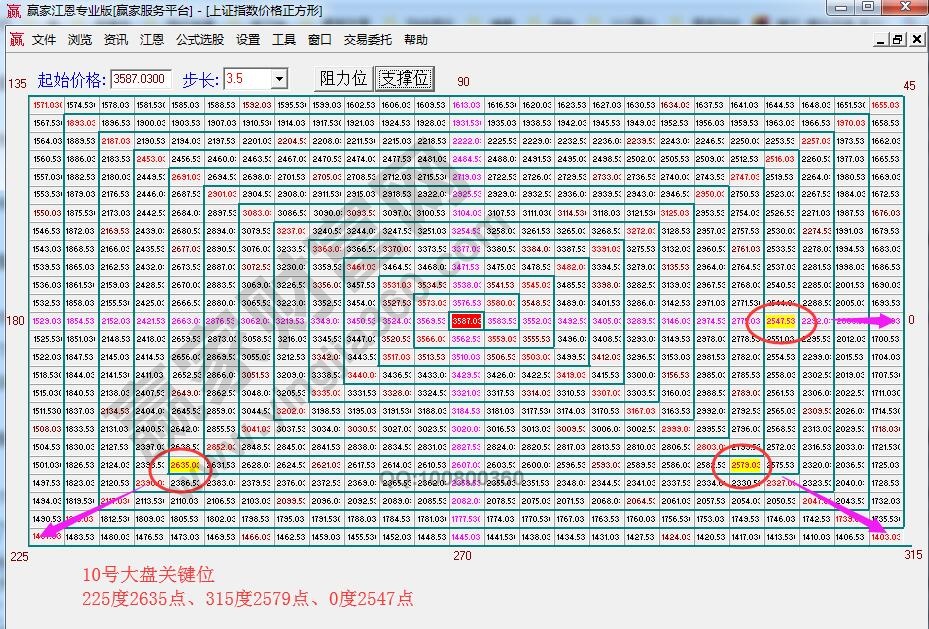The image size is (929, 629).
Task: Click the red 赢 logo on the title bar
Action: [x=14, y=10]
